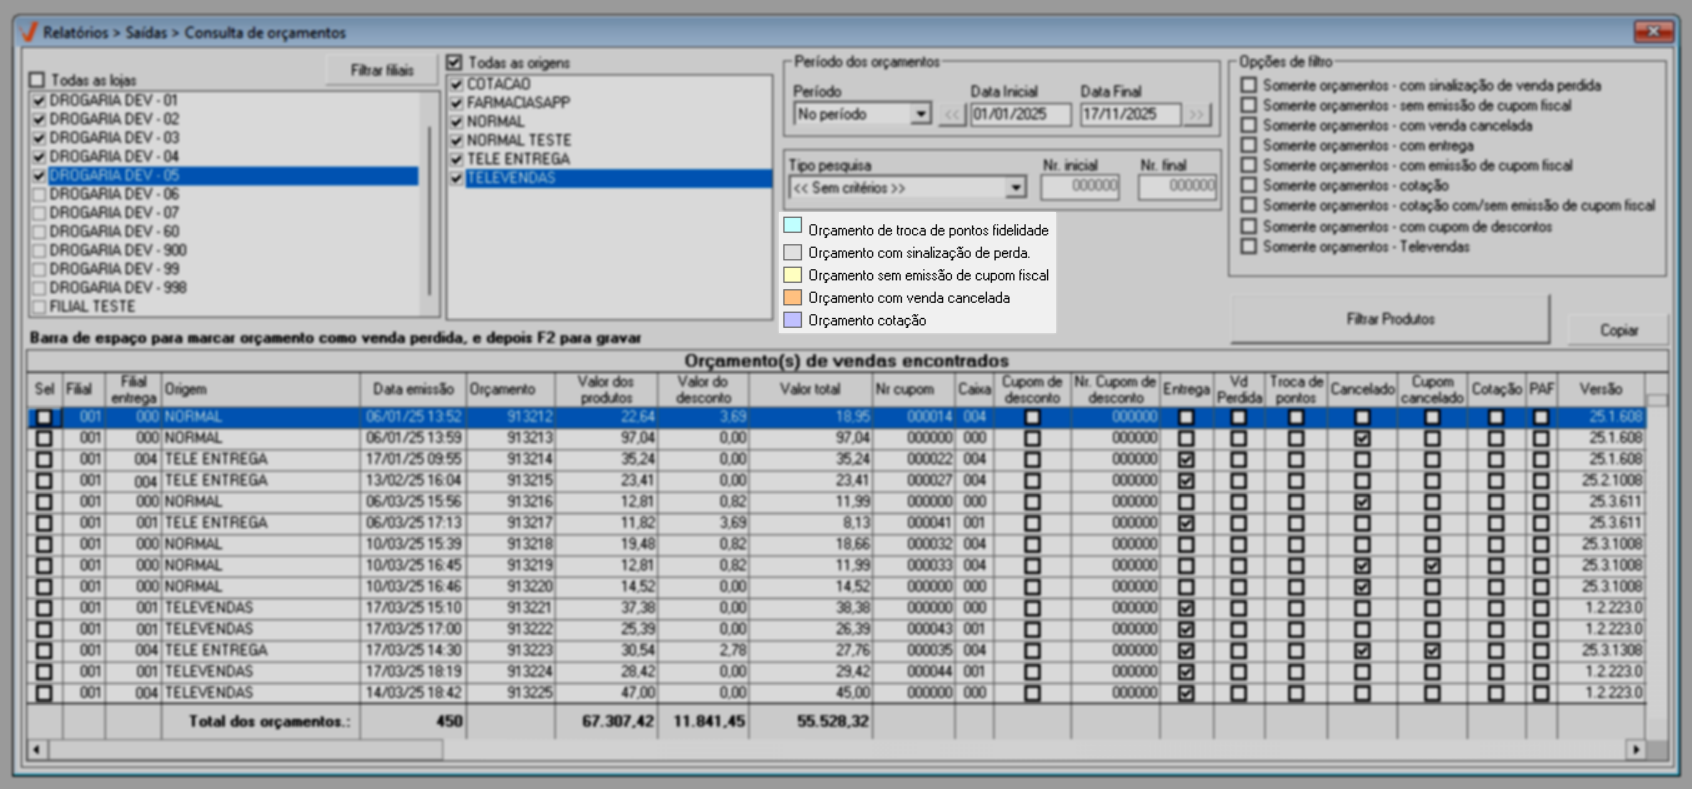The width and height of the screenshot is (1692, 789).
Task: Click the Valor total column header
Action: click(x=809, y=389)
